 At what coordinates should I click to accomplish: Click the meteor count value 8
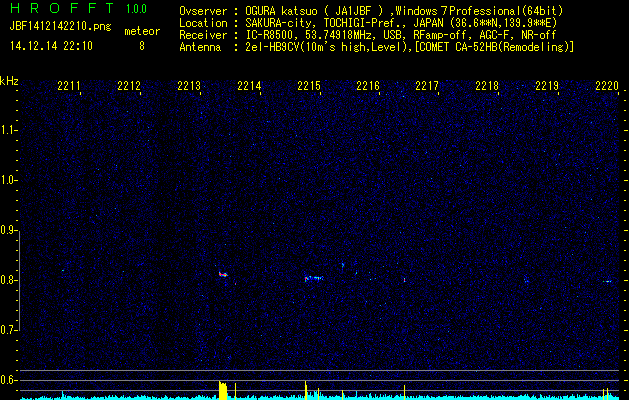coord(142,46)
